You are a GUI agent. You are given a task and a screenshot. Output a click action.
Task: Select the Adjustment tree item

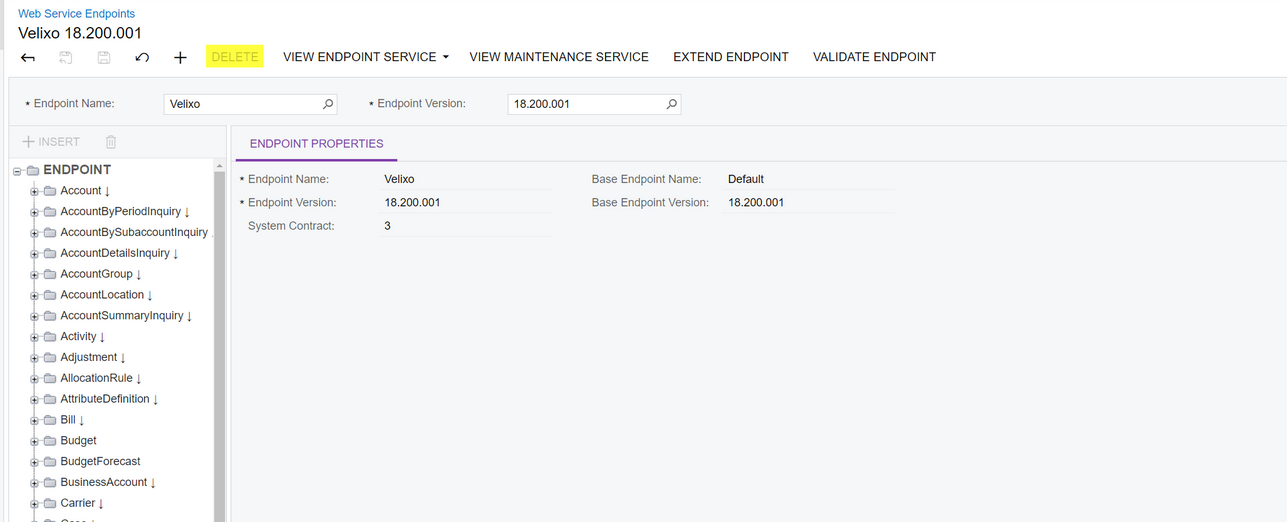click(89, 357)
